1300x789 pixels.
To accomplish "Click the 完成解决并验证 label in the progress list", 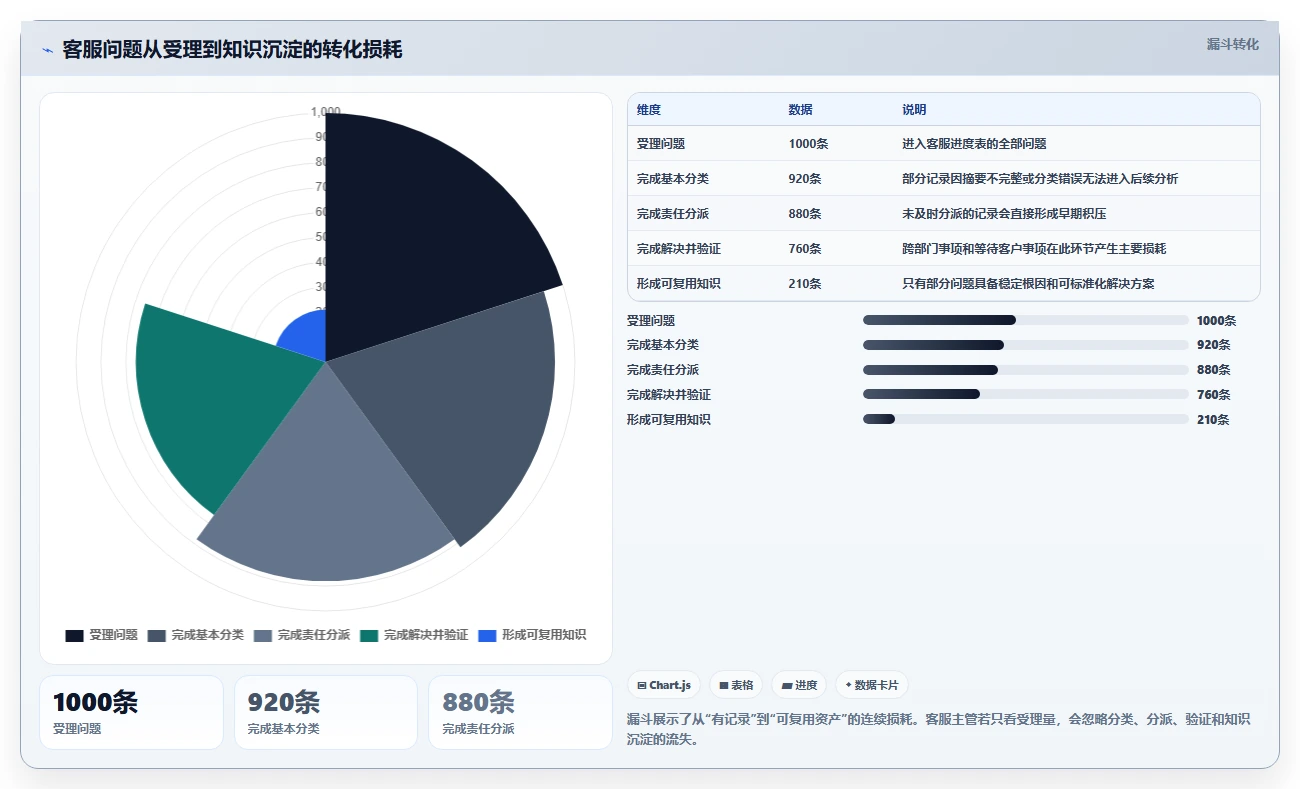I will pos(669,395).
